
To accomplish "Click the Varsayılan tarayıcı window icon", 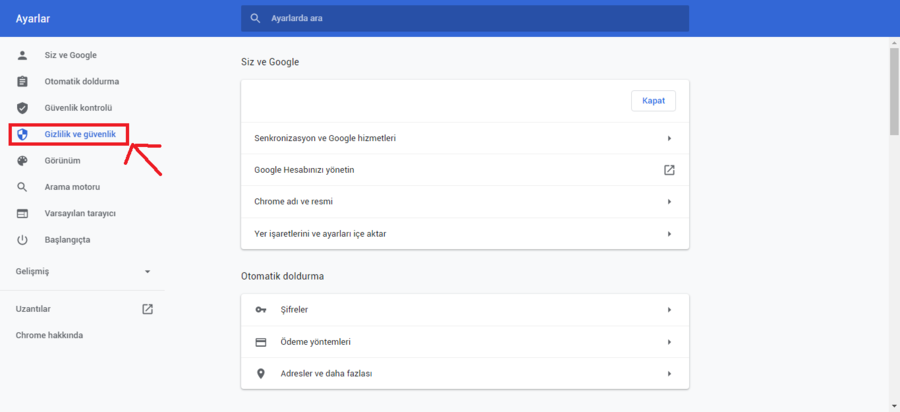I will coord(22,213).
